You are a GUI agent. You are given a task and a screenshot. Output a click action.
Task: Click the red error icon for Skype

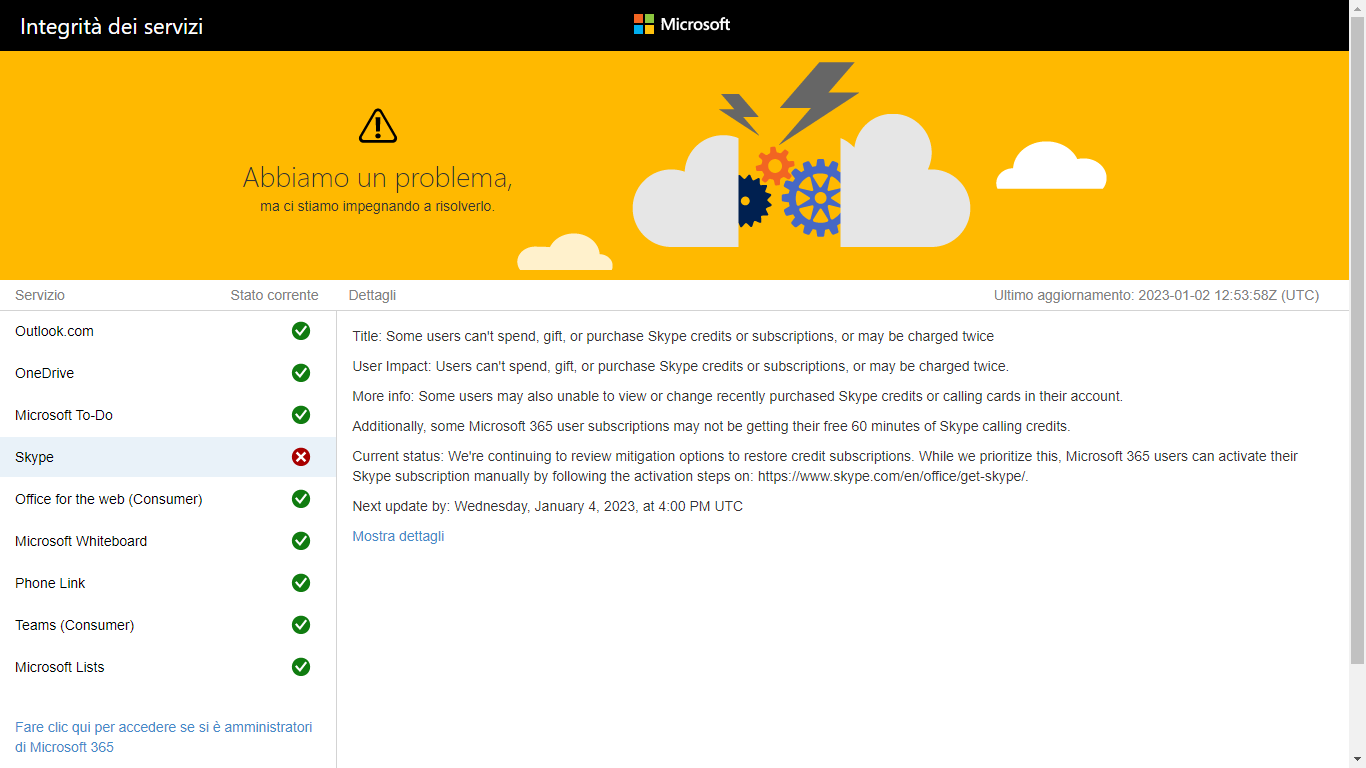301,457
